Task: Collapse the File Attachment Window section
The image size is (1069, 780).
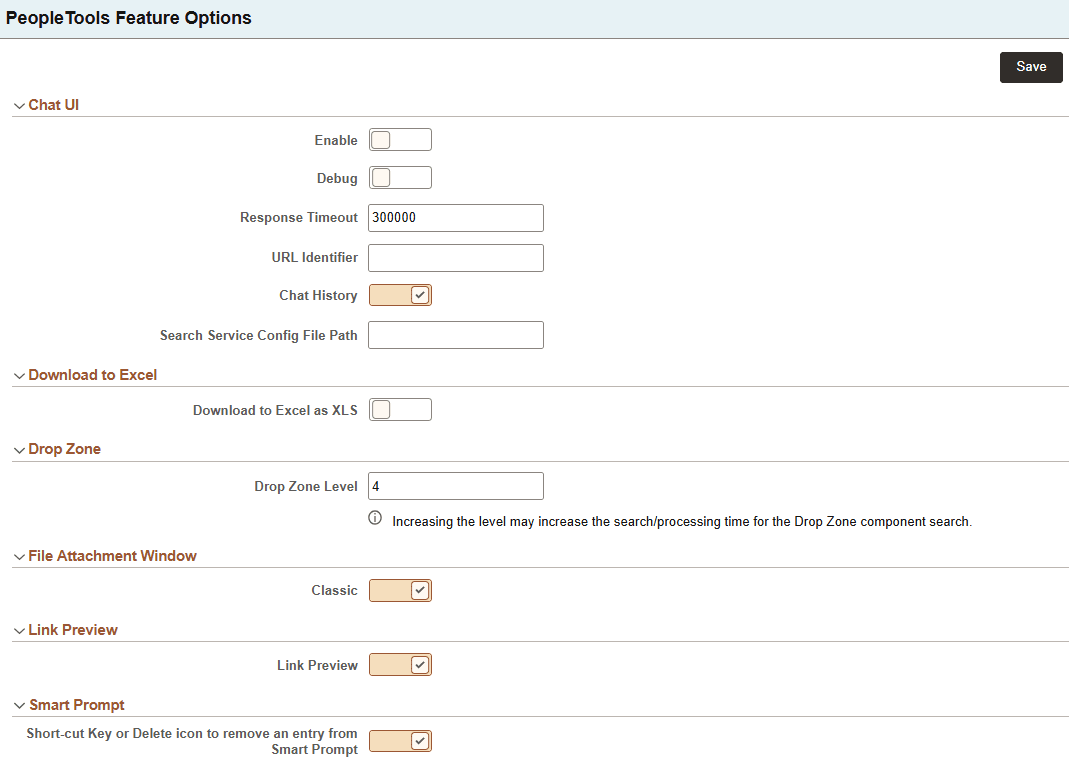Action: pyautogui.click(x=19, y=557)
